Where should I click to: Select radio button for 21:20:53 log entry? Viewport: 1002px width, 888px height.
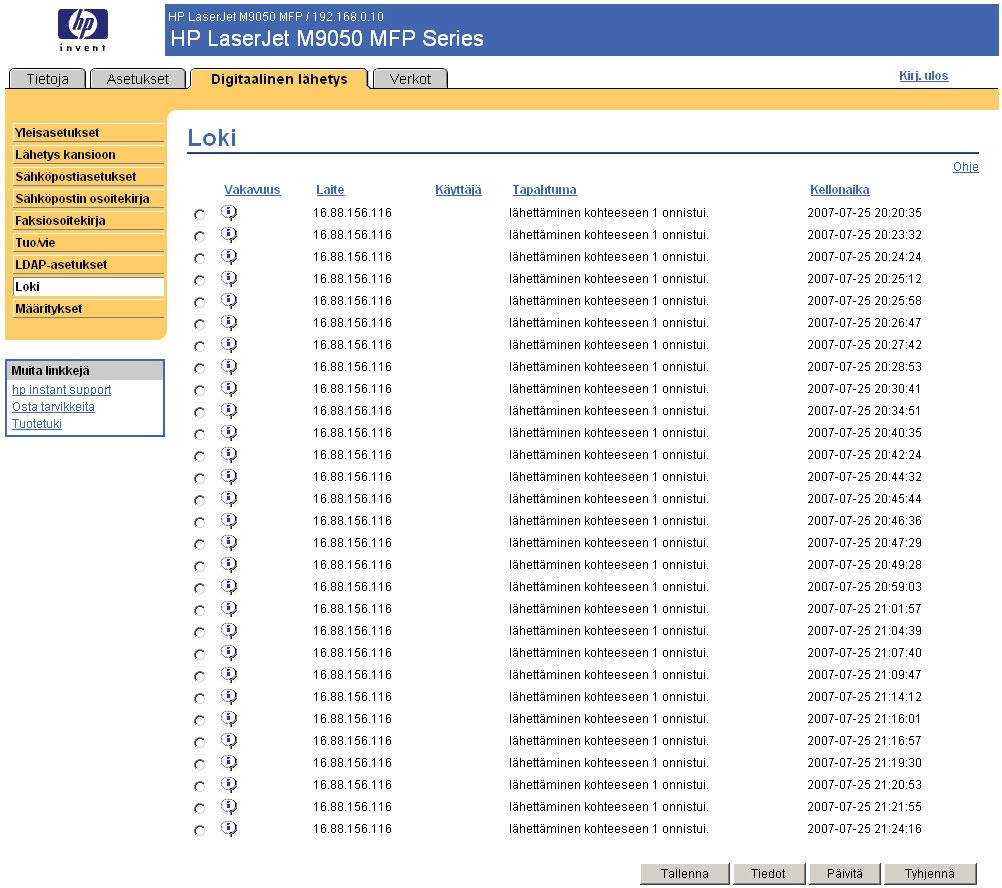[x=199, y=786]
